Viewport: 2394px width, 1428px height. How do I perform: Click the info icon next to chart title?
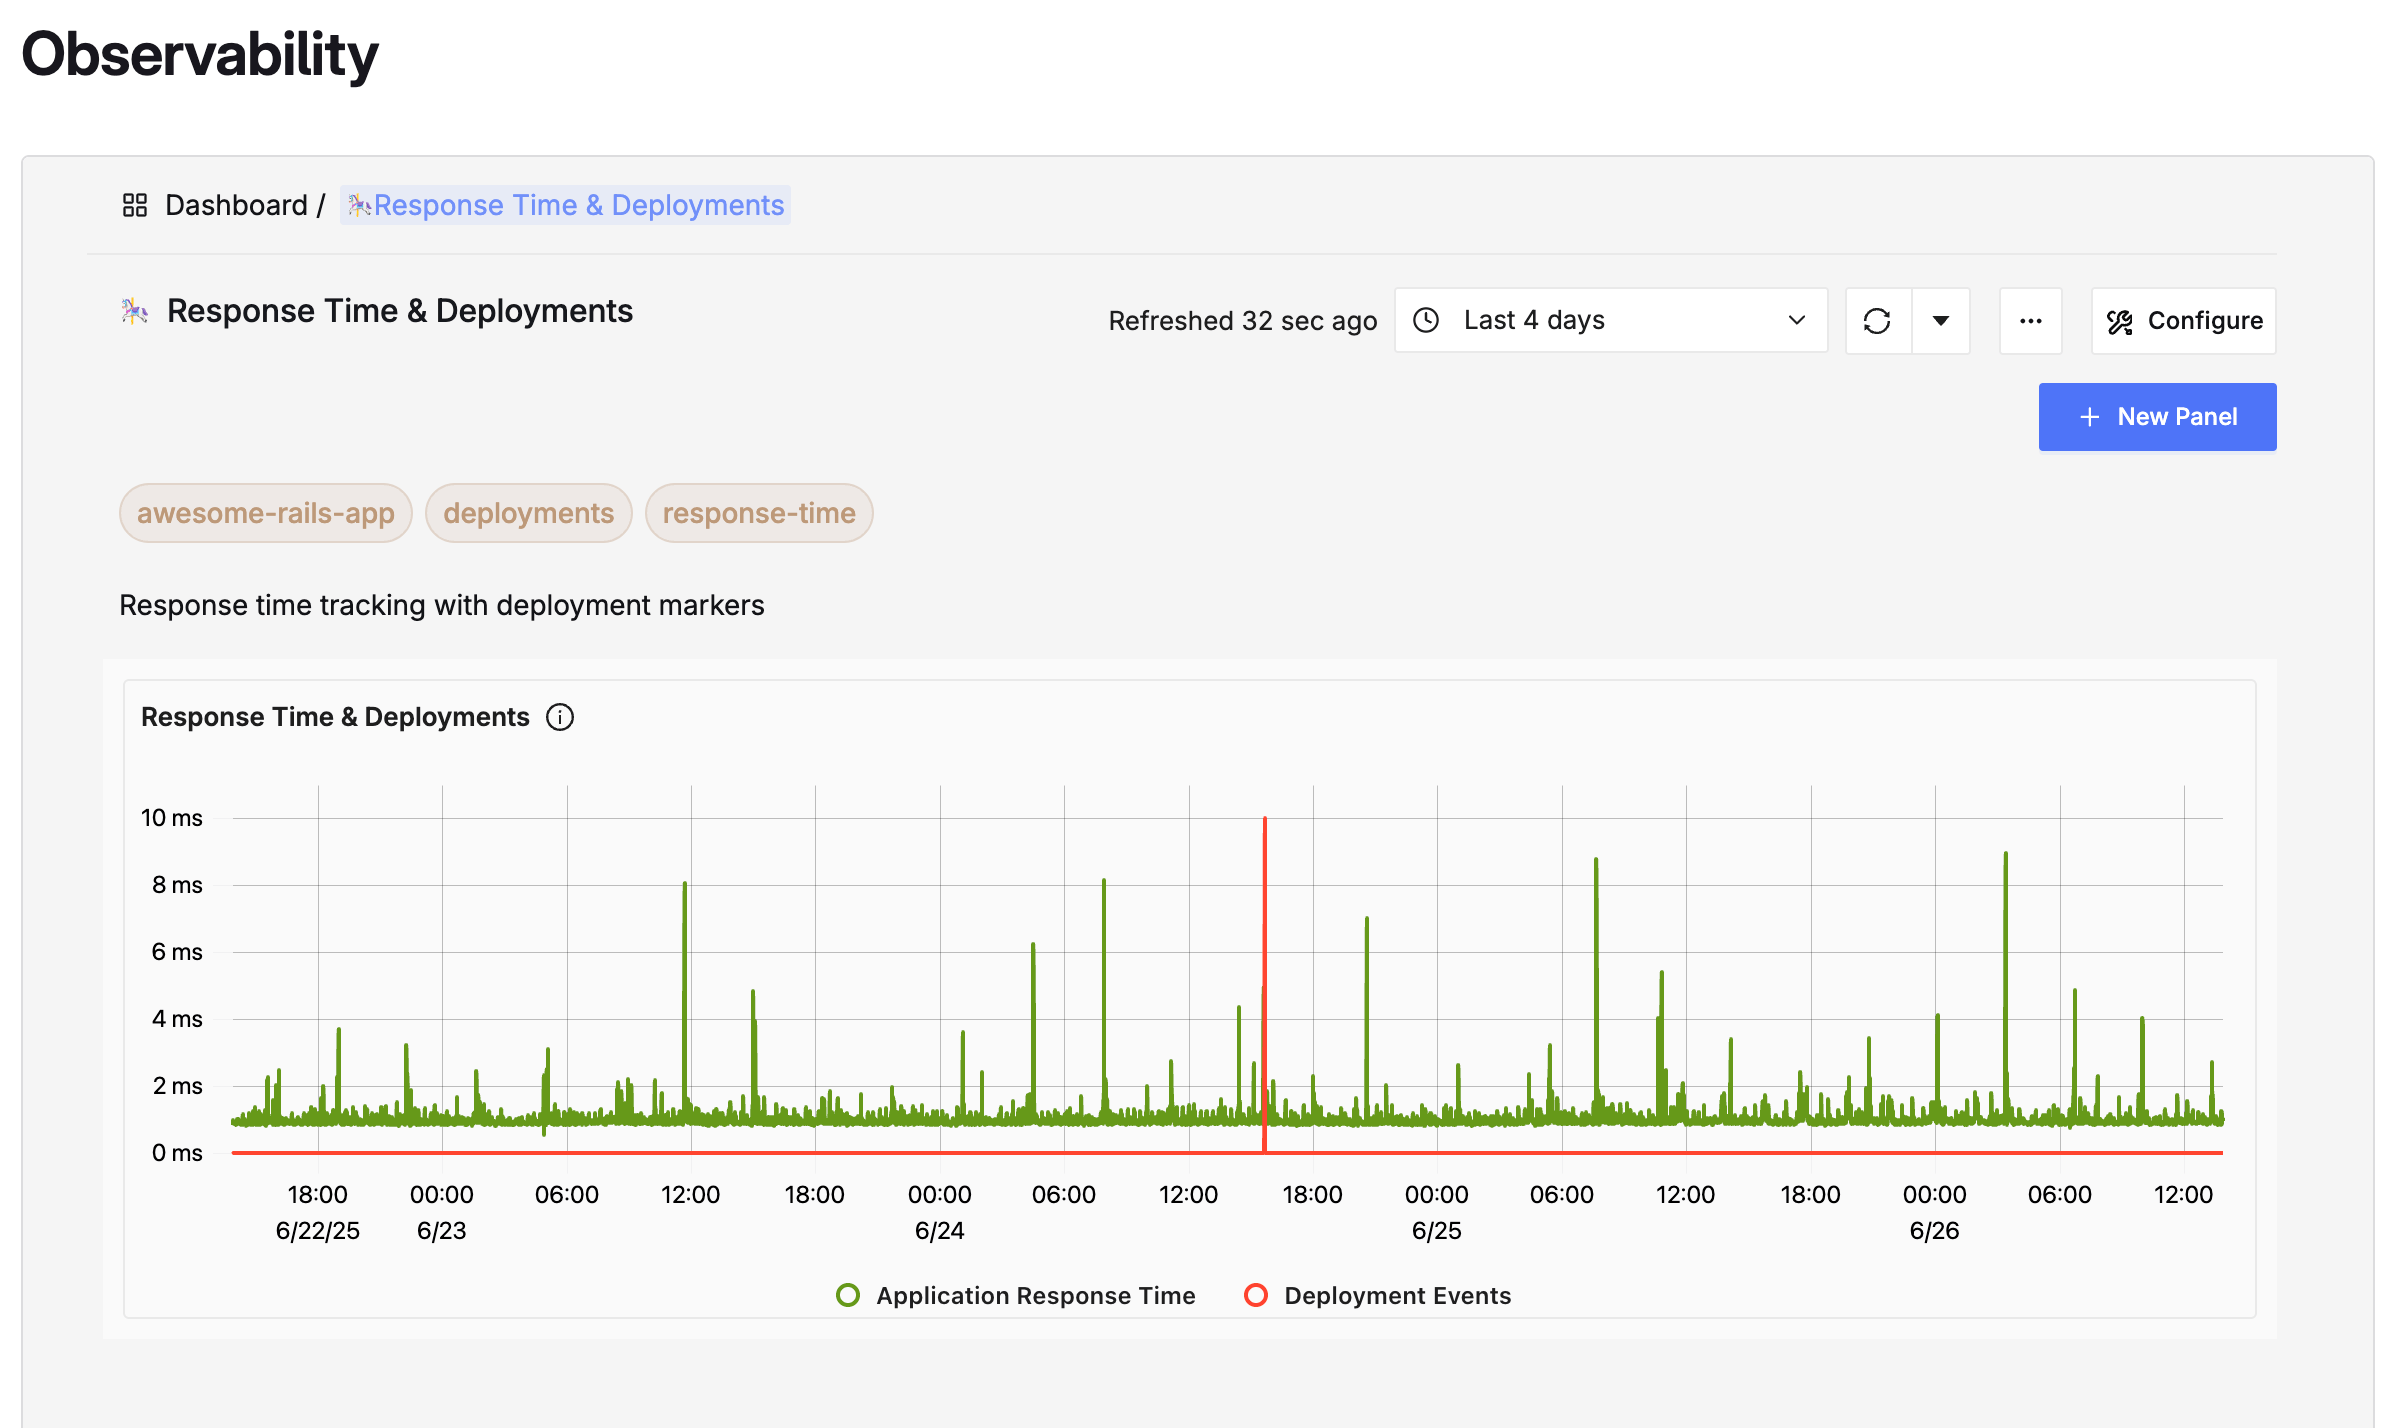point(561,717)
